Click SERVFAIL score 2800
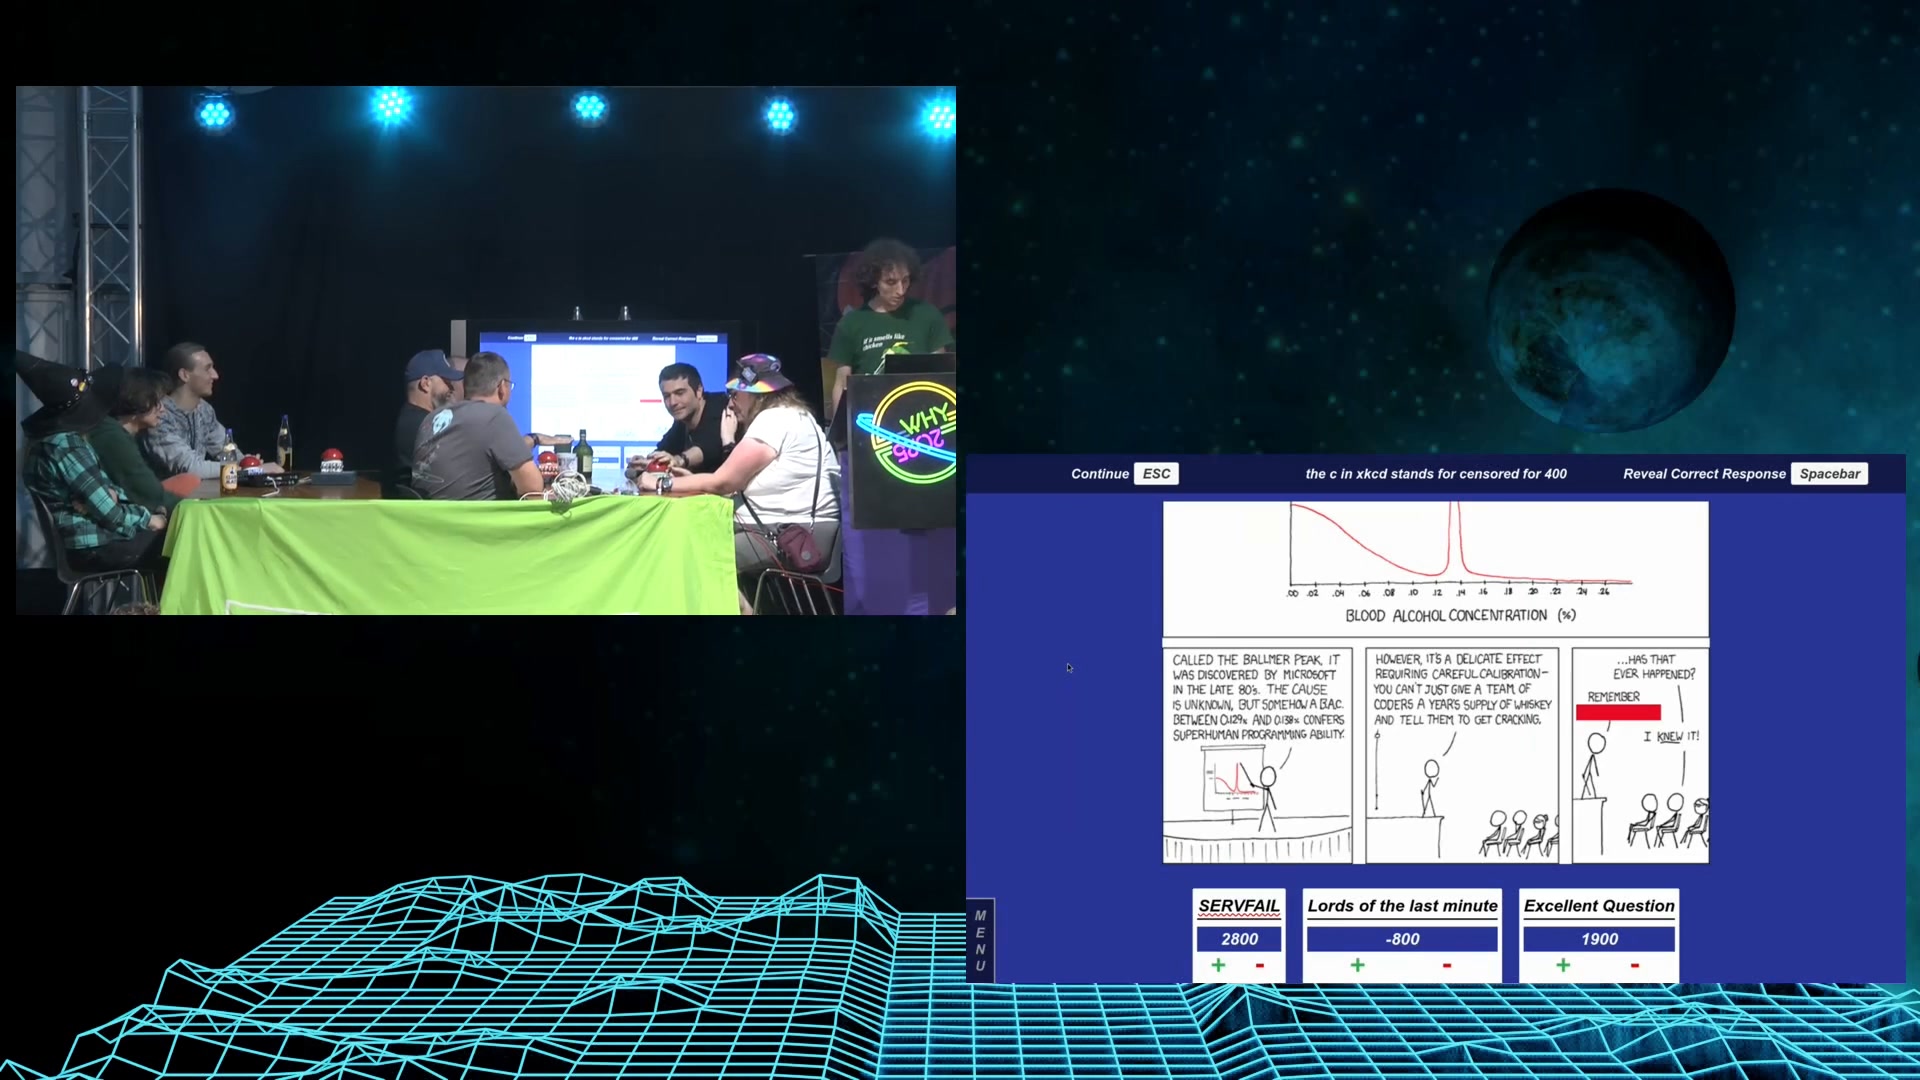 pos(1239,939)
